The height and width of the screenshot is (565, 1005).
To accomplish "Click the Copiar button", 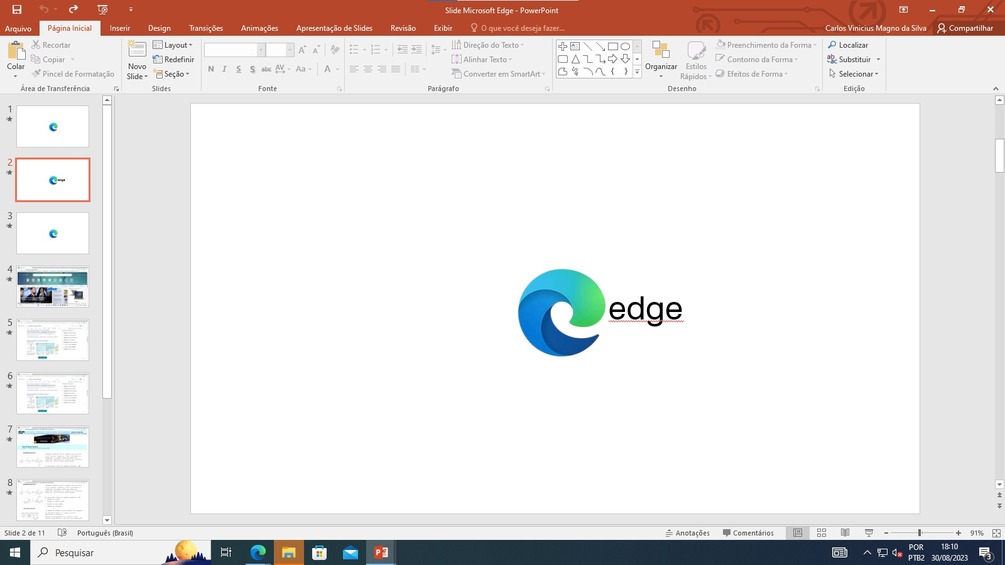I will click(x=49, y=60).
